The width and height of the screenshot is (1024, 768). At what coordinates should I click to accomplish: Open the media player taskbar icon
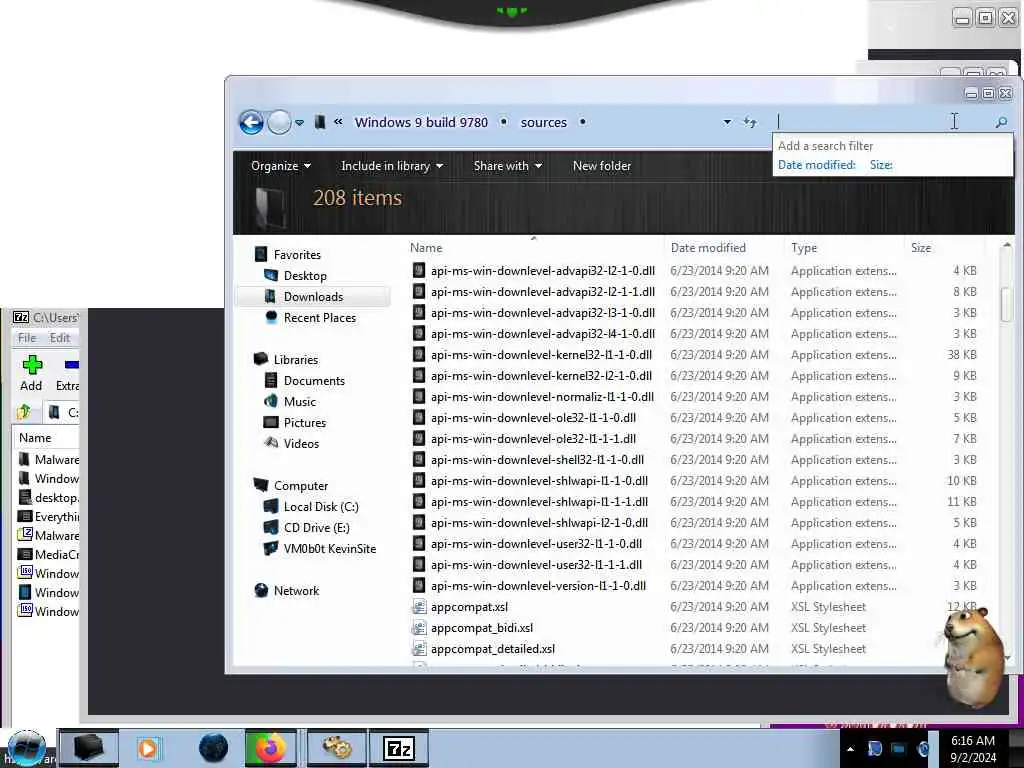pyautogui.click(x=149, y=748)
